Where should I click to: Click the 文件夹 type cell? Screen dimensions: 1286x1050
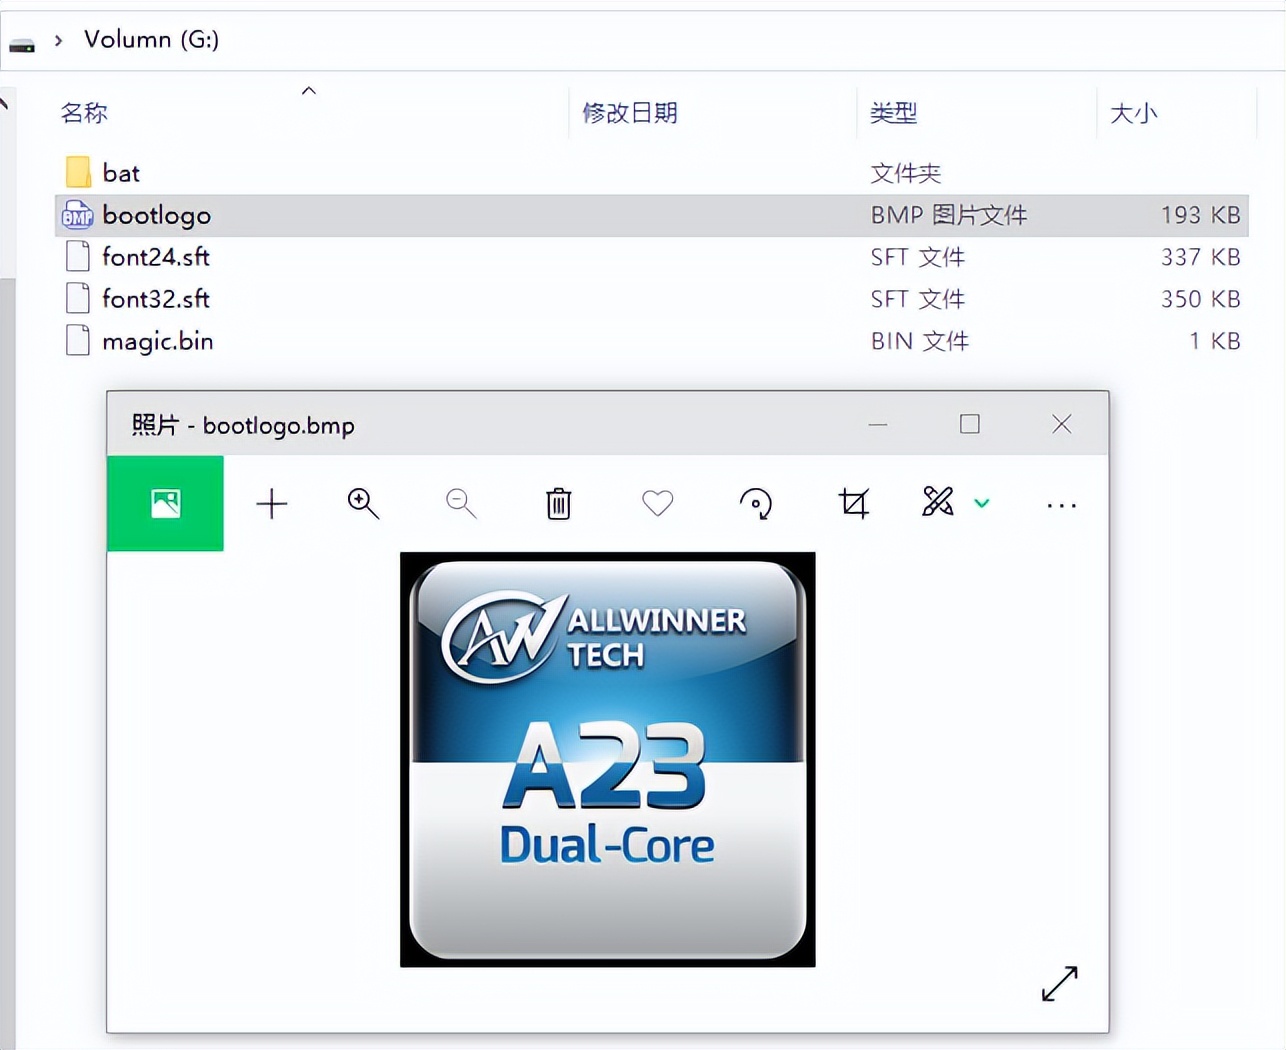[906, 173]
